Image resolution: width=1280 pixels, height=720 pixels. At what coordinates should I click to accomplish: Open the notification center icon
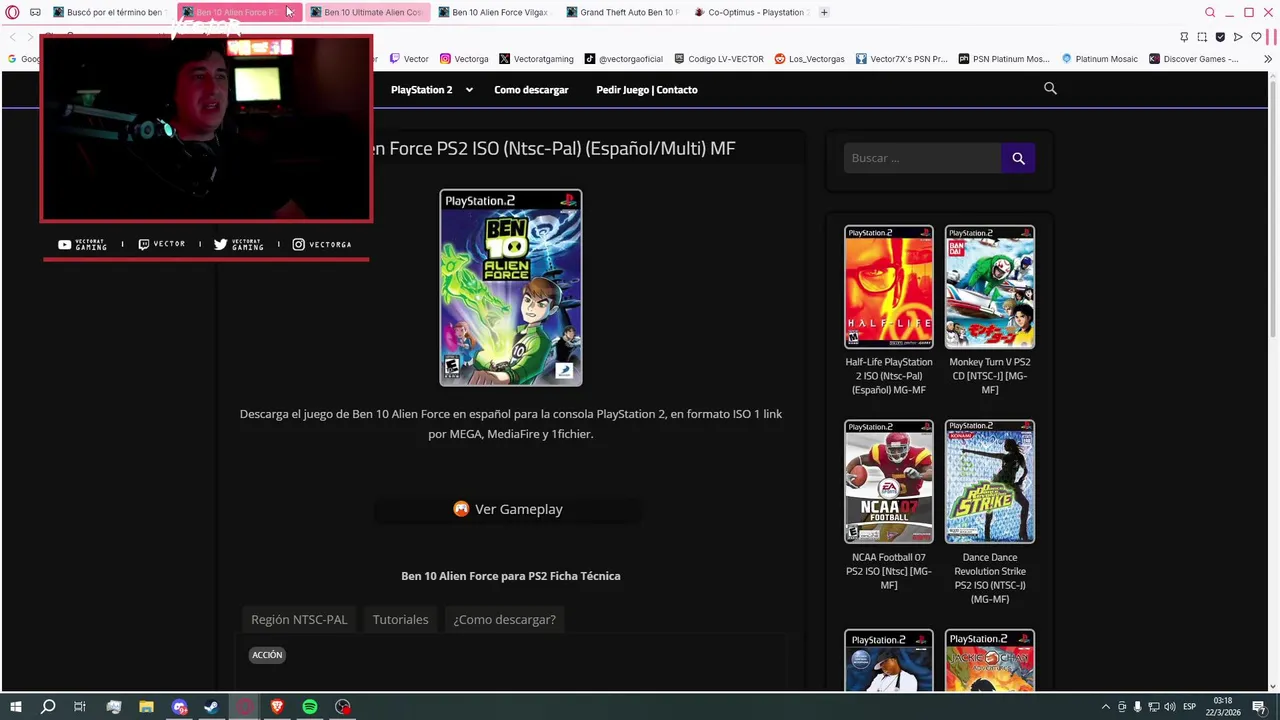point(1259,707)
